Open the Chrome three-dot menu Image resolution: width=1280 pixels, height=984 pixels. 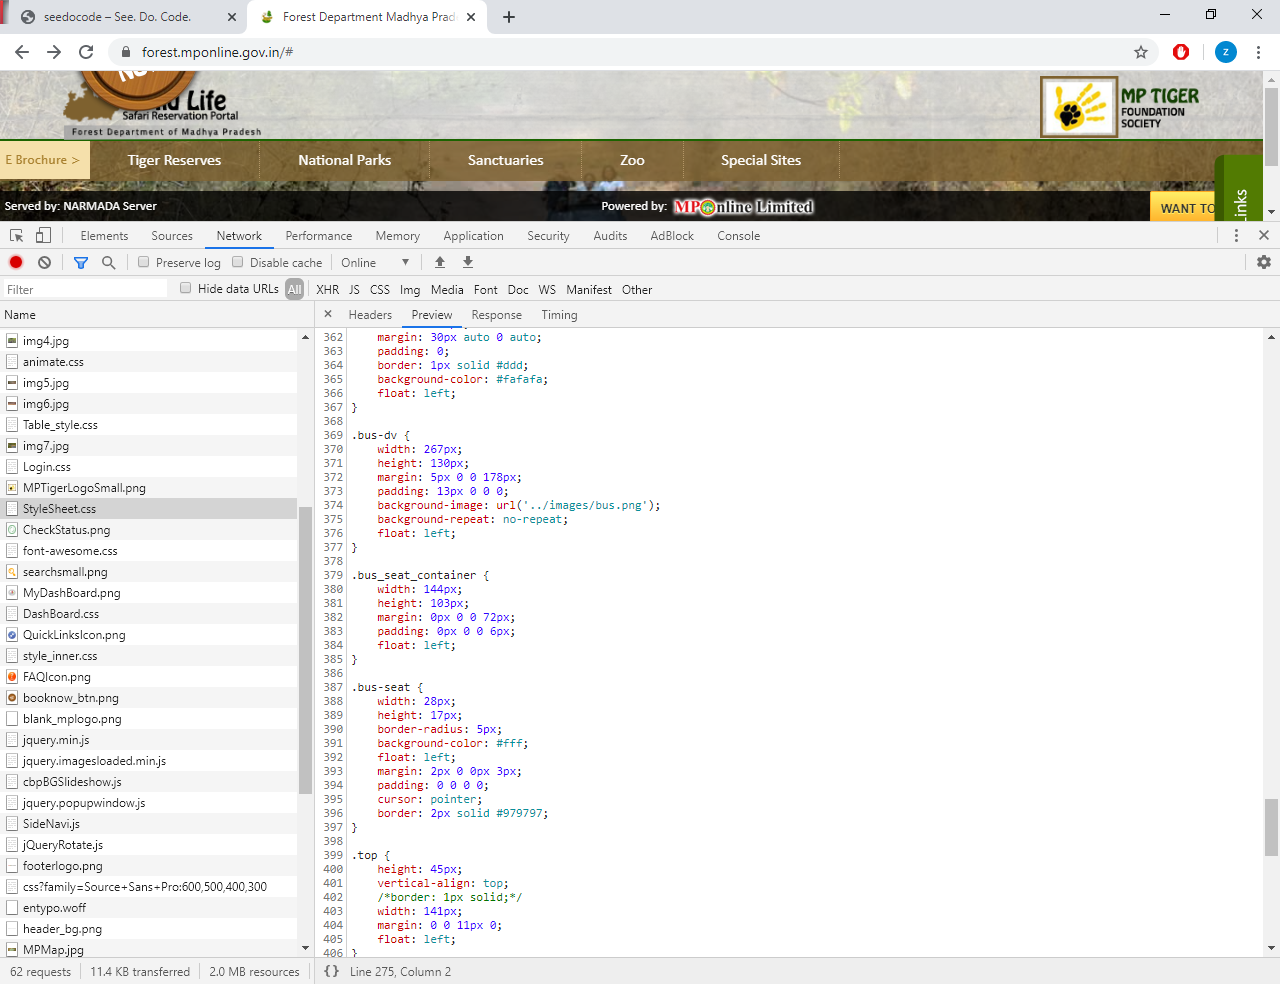(1258, 52)
